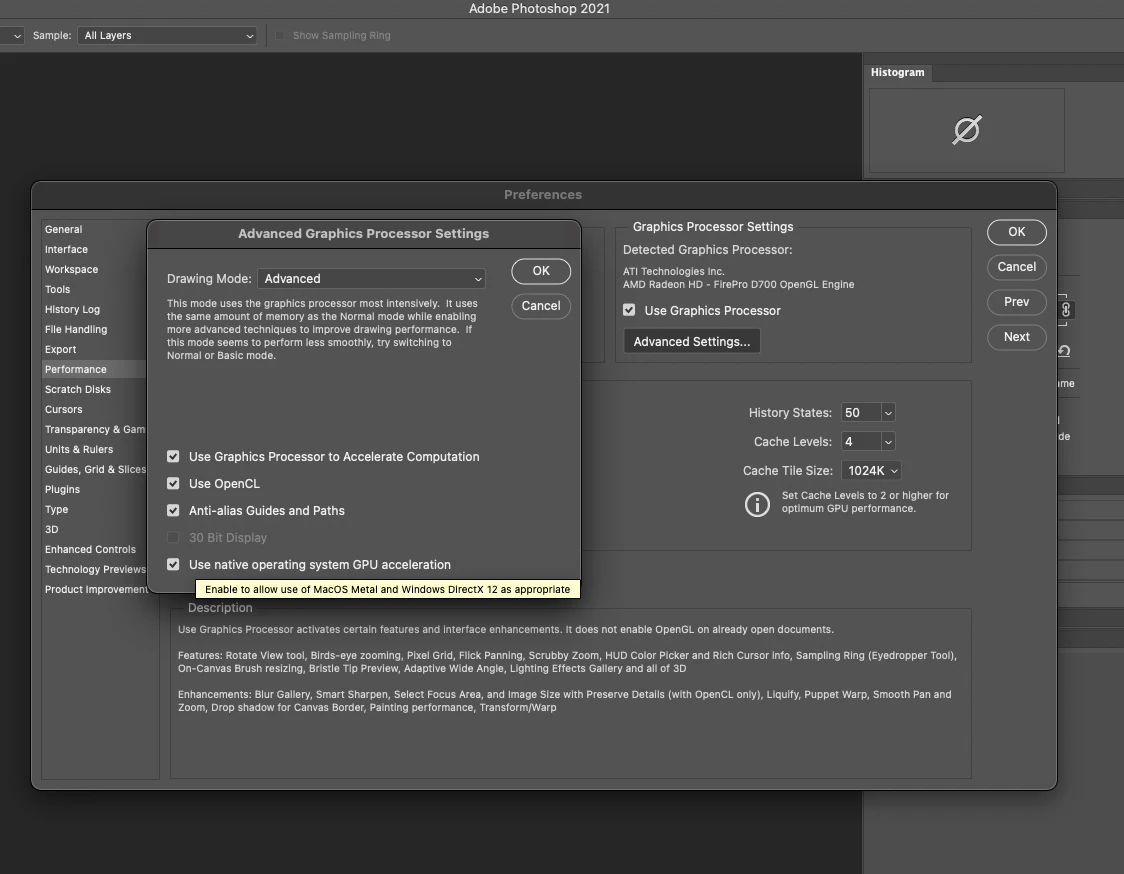The image size is (1124, 874).
Task: Click the Histogram preview area
Action: pyautogui.click(x=966, y=130)
